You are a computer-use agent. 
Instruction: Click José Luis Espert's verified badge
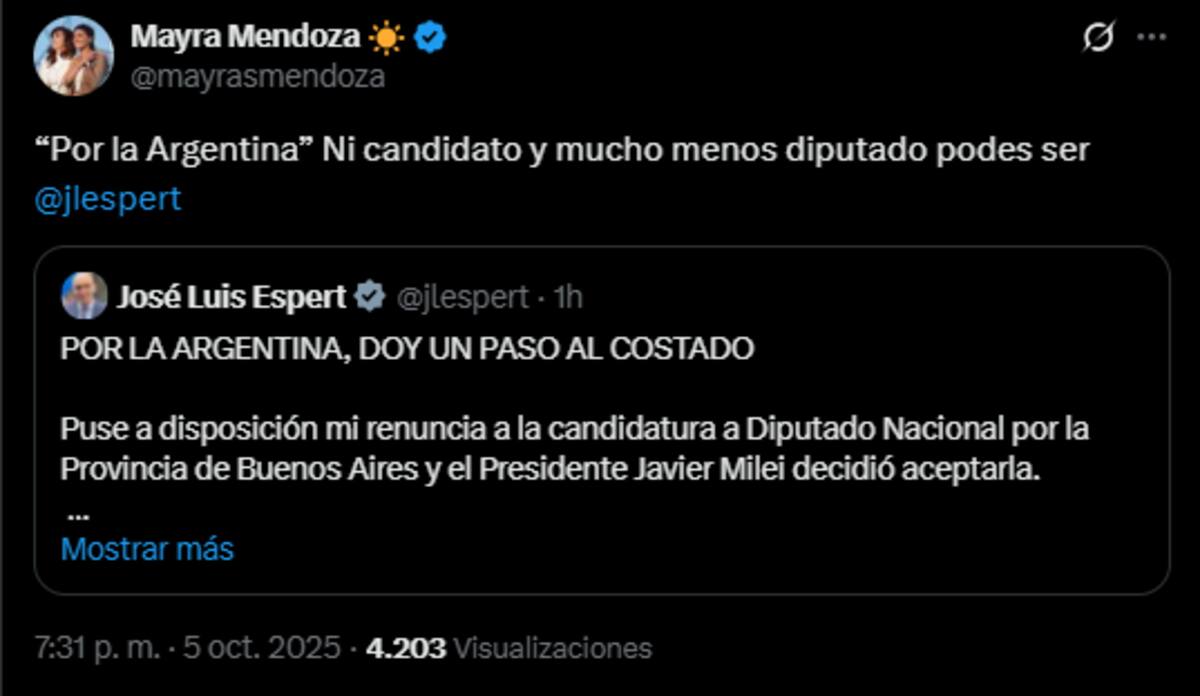tap(369, 293)
